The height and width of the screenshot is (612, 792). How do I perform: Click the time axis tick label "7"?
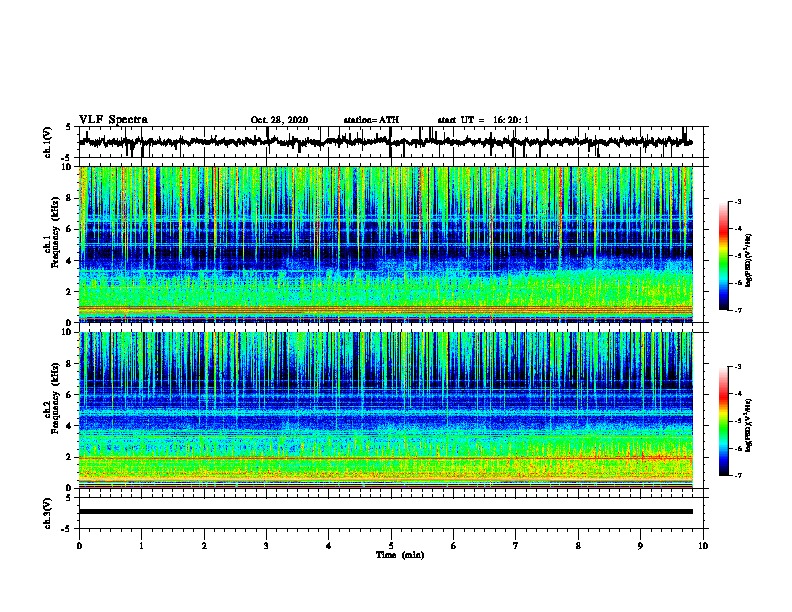click(x=516, y=546)
